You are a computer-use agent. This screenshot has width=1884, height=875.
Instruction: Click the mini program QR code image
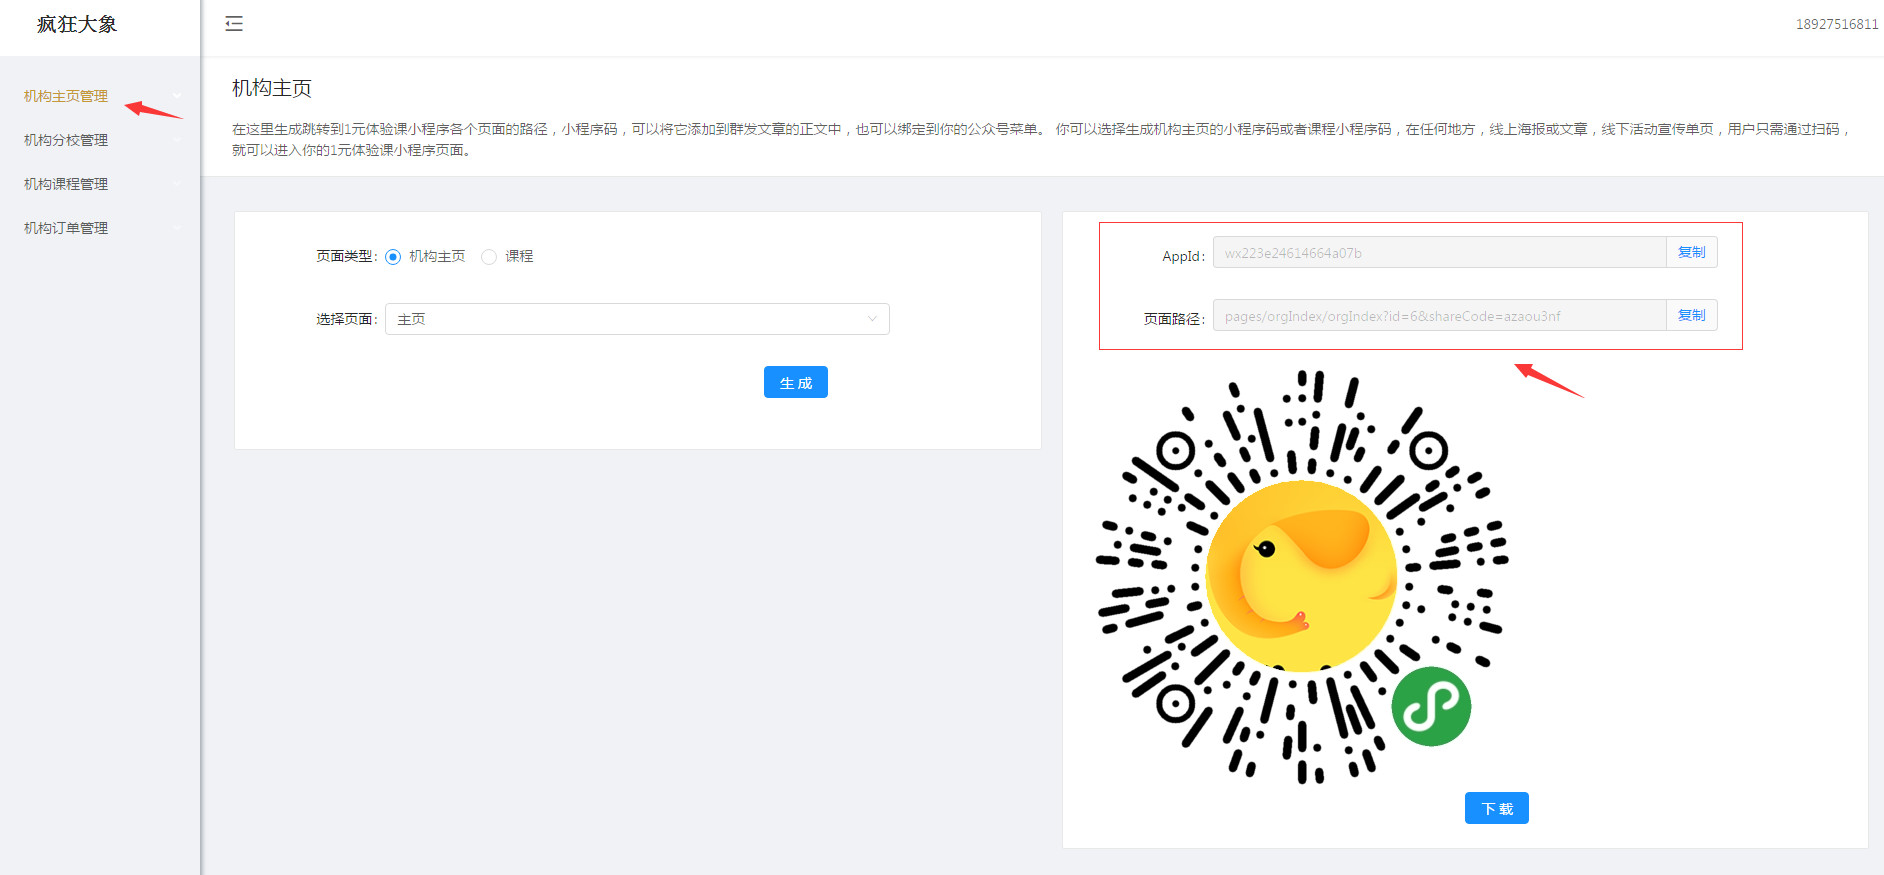pyautogui.click(x=1302, y=576)
